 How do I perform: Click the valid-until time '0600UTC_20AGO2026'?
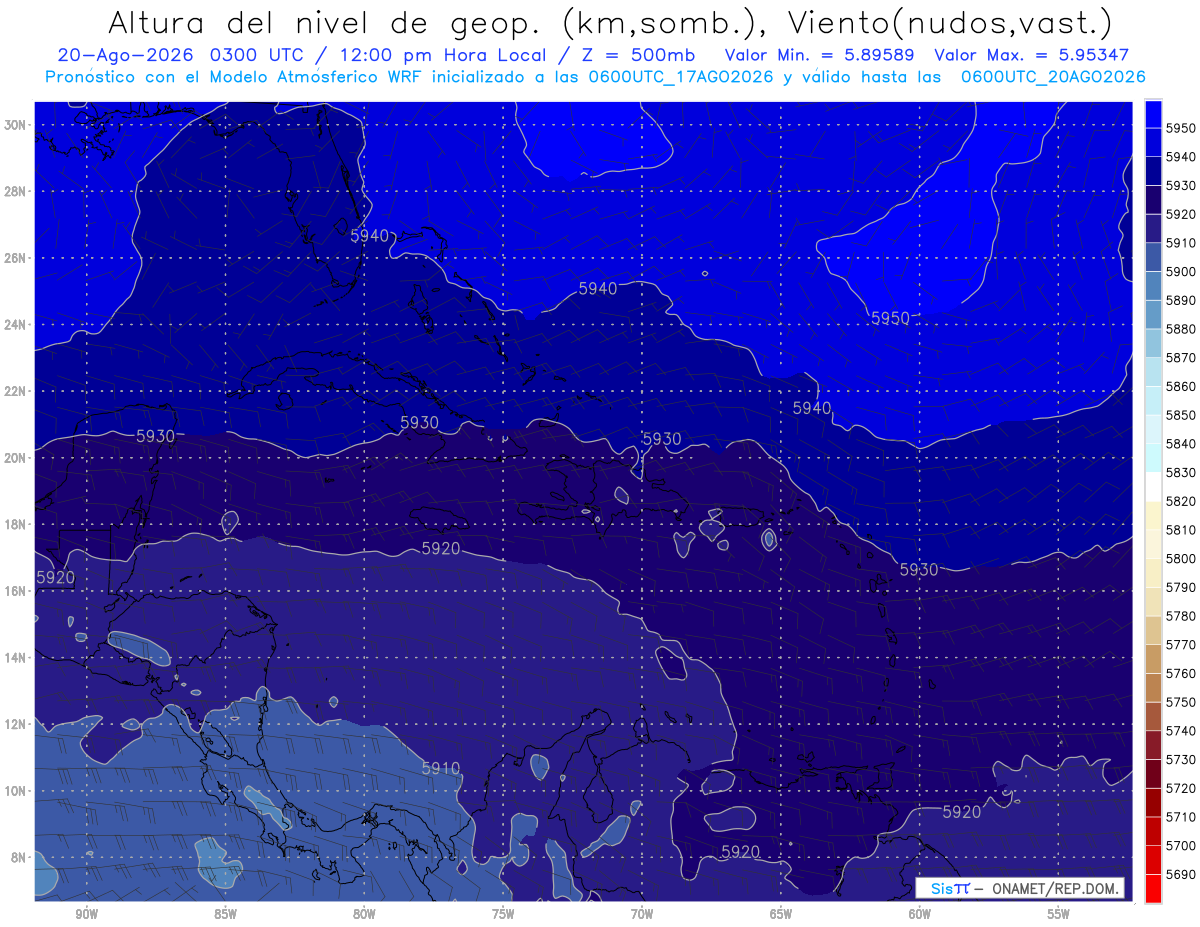(x=1052, y=77)
